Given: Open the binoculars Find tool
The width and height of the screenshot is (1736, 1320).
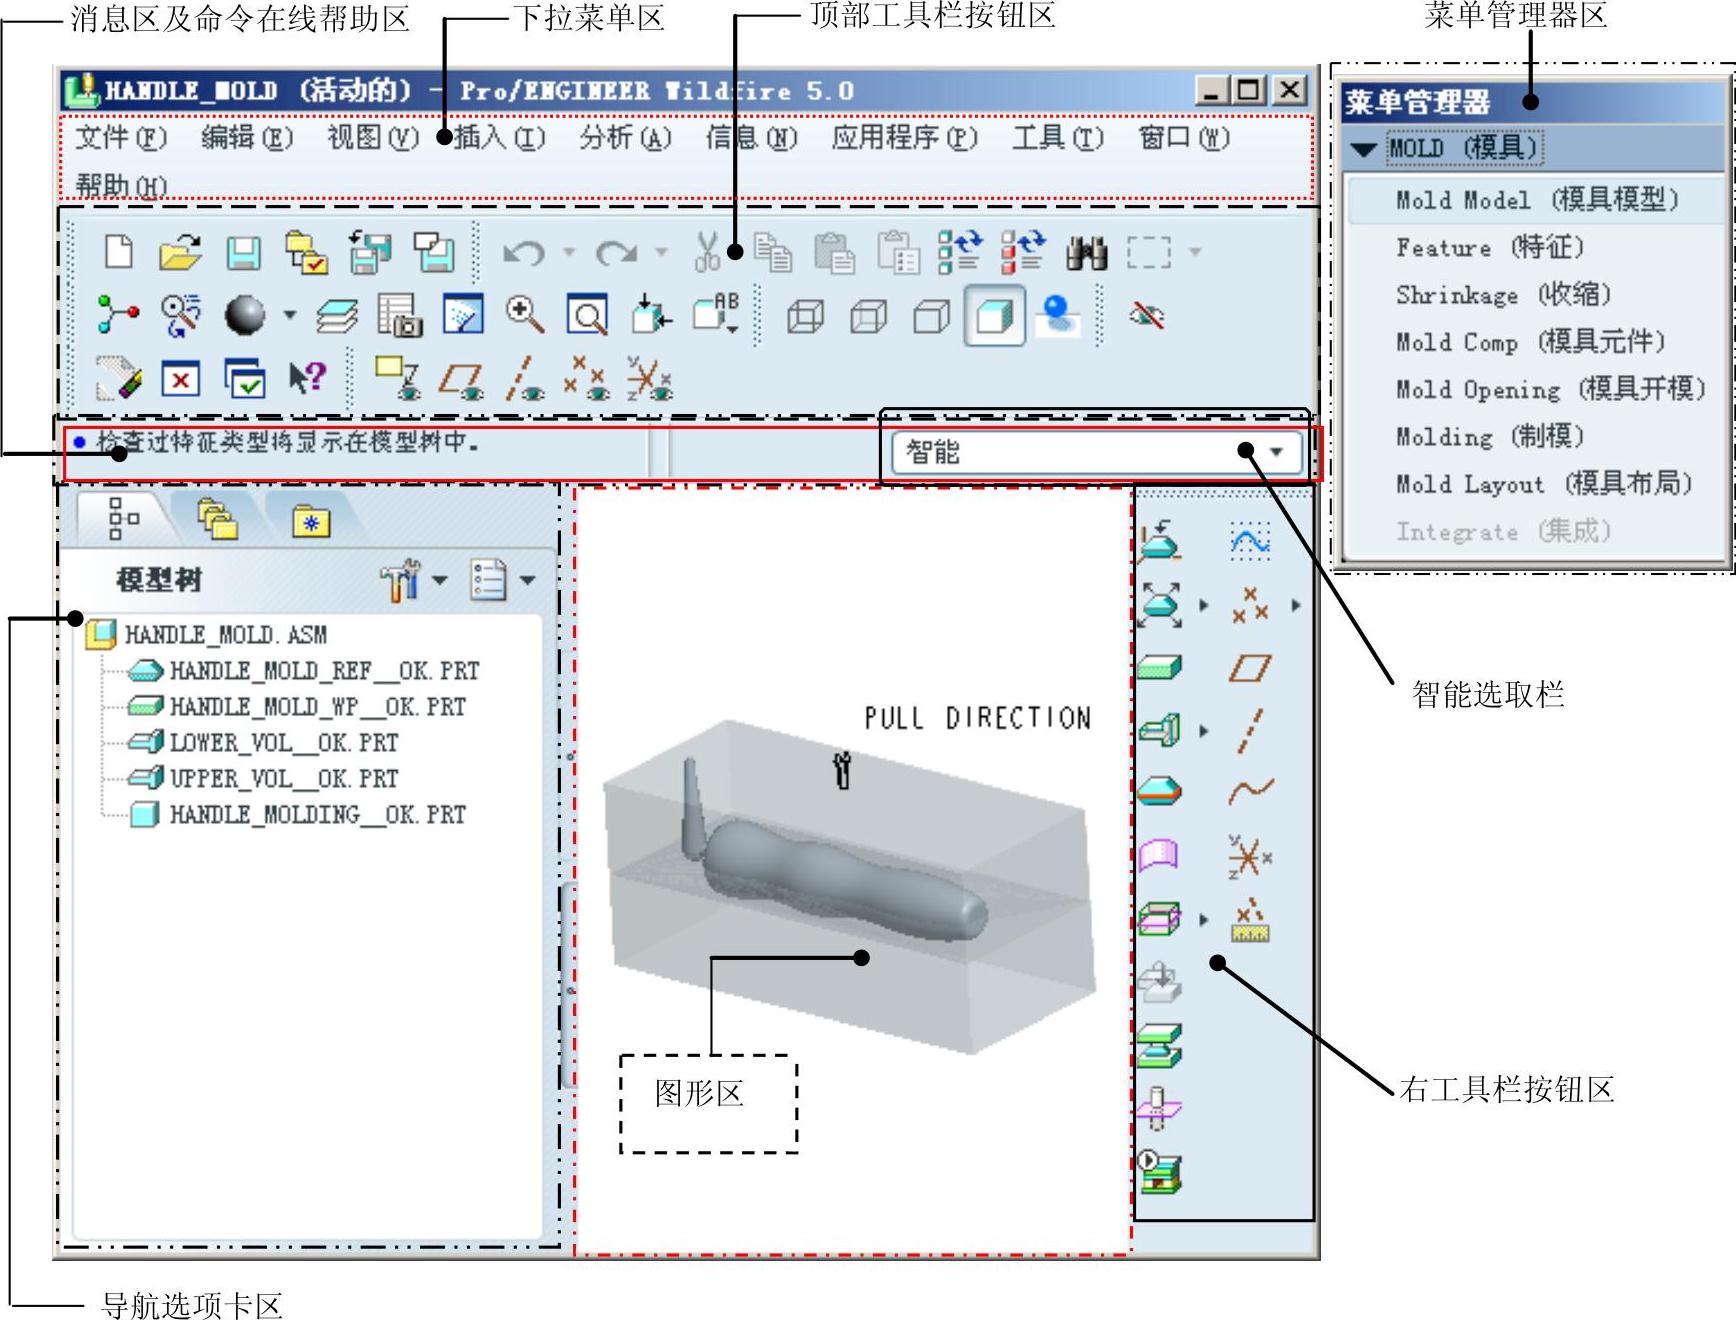Looking at the screenshot, I should [1086, 253].
